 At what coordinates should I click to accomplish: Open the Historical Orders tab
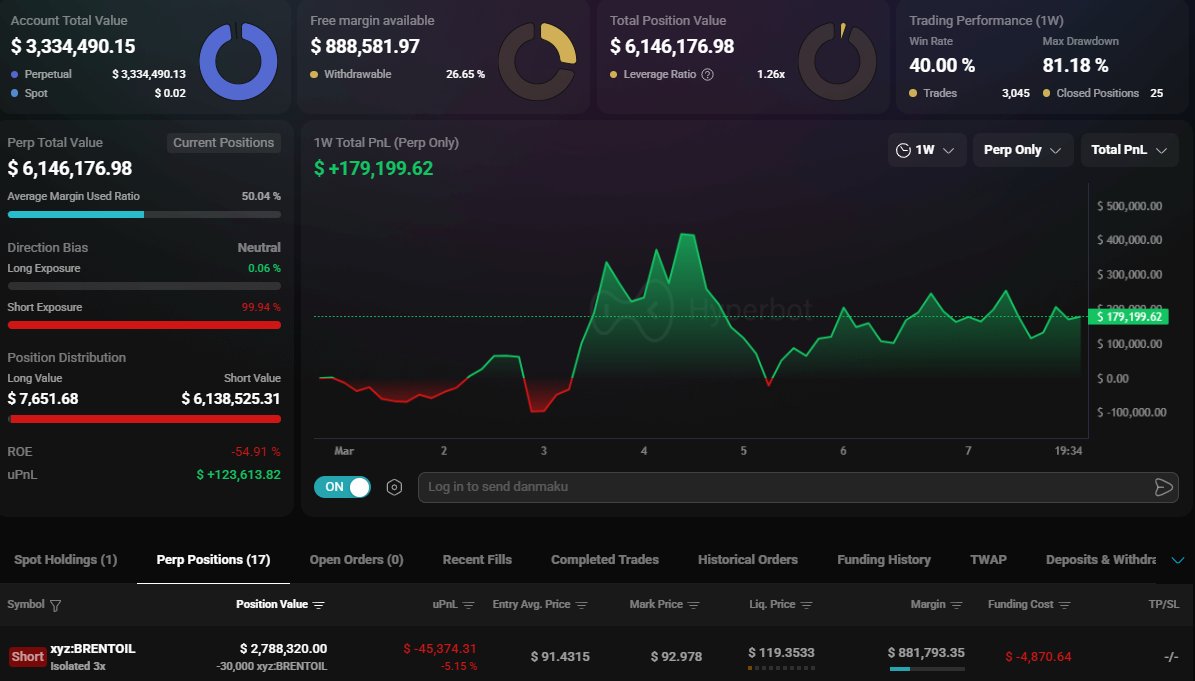click(748, 560)
